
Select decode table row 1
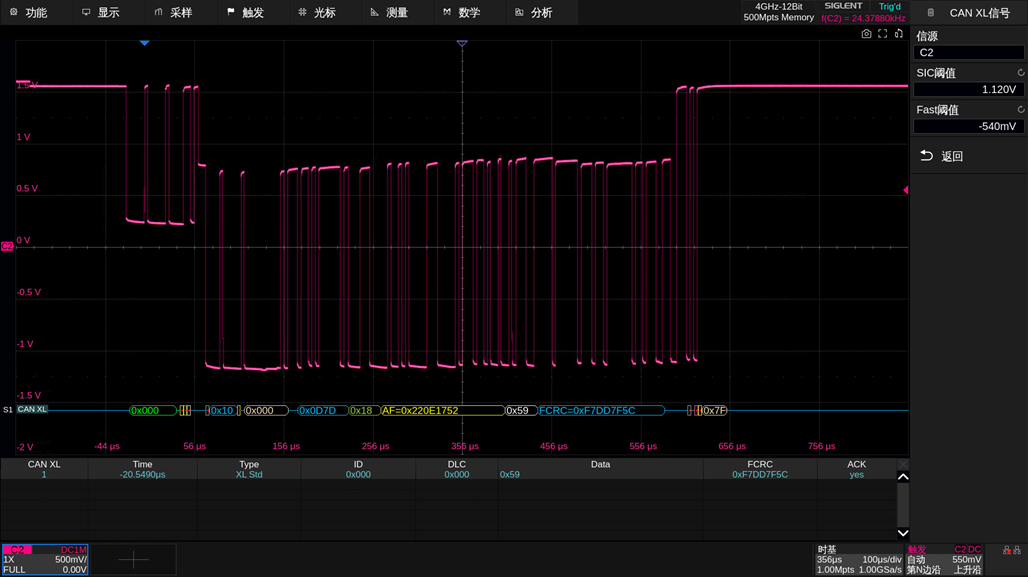pyautogui.click(x=448, y=475)
